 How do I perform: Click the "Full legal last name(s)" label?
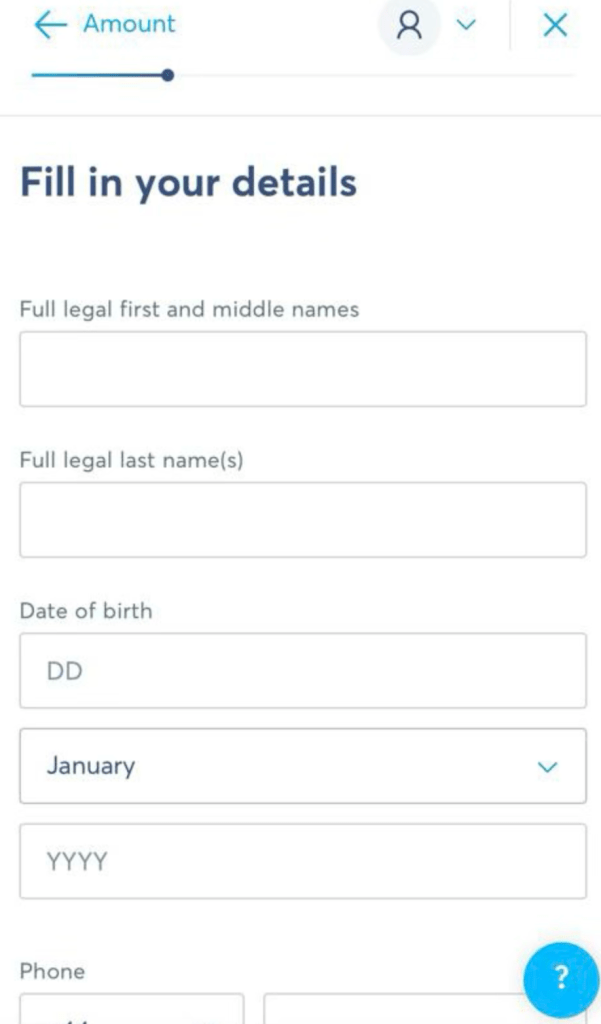click(x=131, y=460)
